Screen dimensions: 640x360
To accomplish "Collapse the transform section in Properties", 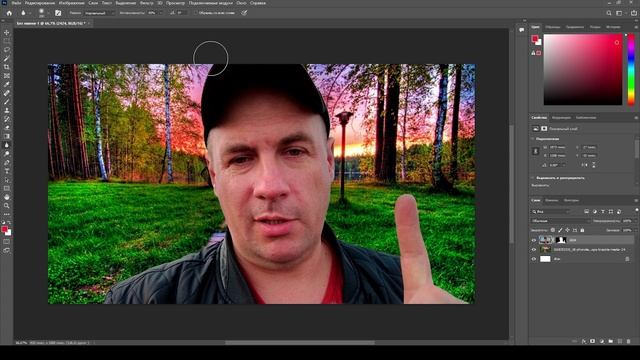I will [533, 139].
